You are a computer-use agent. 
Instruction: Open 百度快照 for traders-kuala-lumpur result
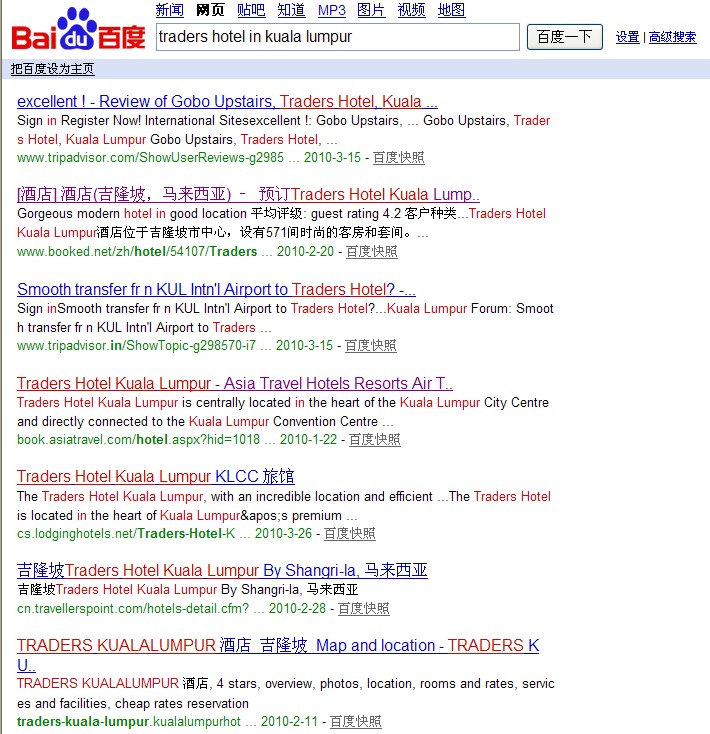click(356, 721)
